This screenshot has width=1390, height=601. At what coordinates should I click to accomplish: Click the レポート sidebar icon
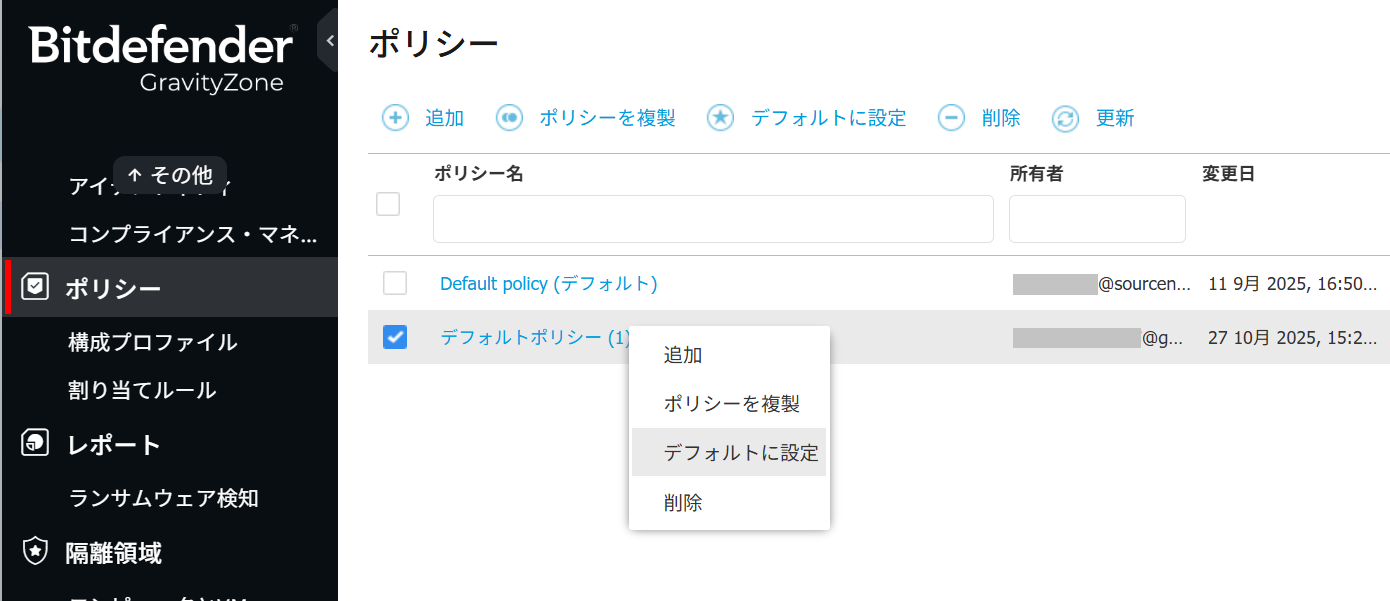tap(35, 443)
